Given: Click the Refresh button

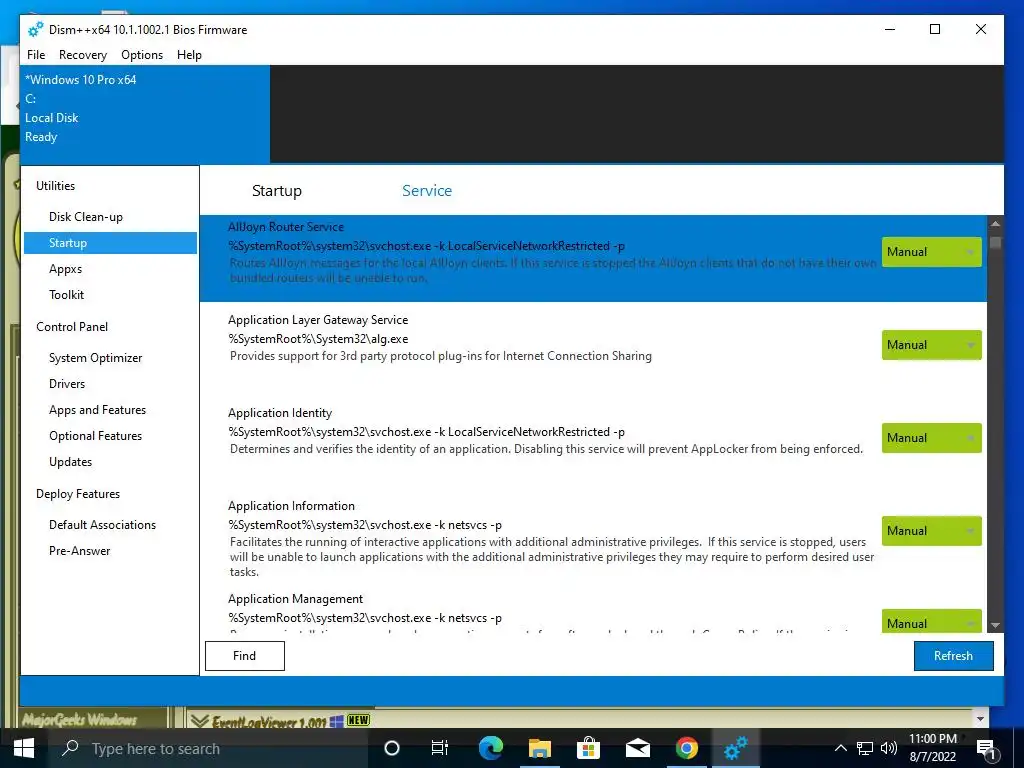Looking at the screenshot, I should click(953, 656).
